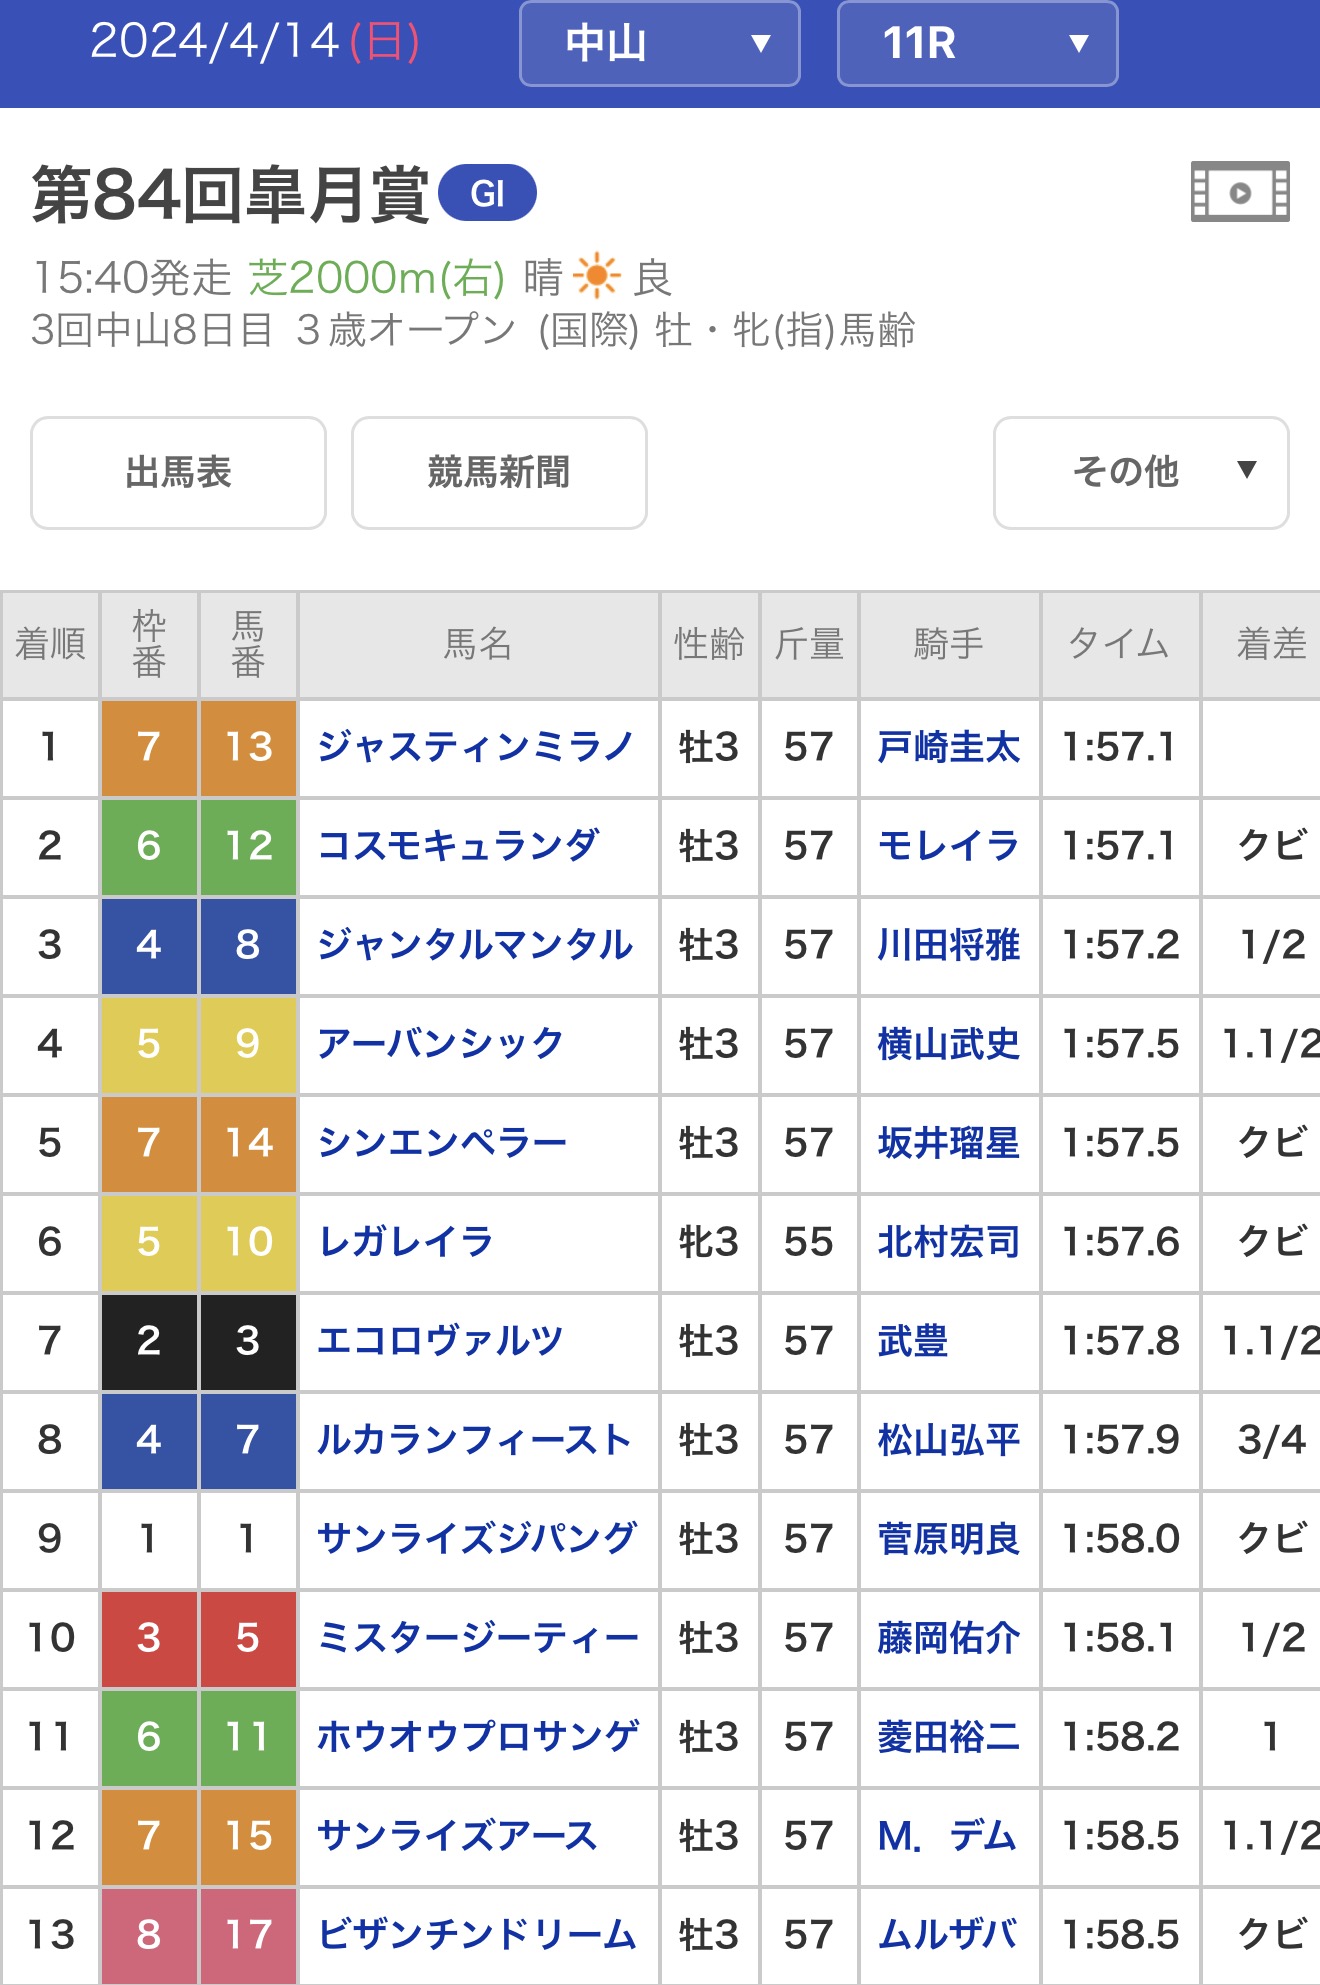The width and height of the screenshot is (1320, 1985).
Task: Click the orange horse number 13 cell
Action: pos(248,747)
